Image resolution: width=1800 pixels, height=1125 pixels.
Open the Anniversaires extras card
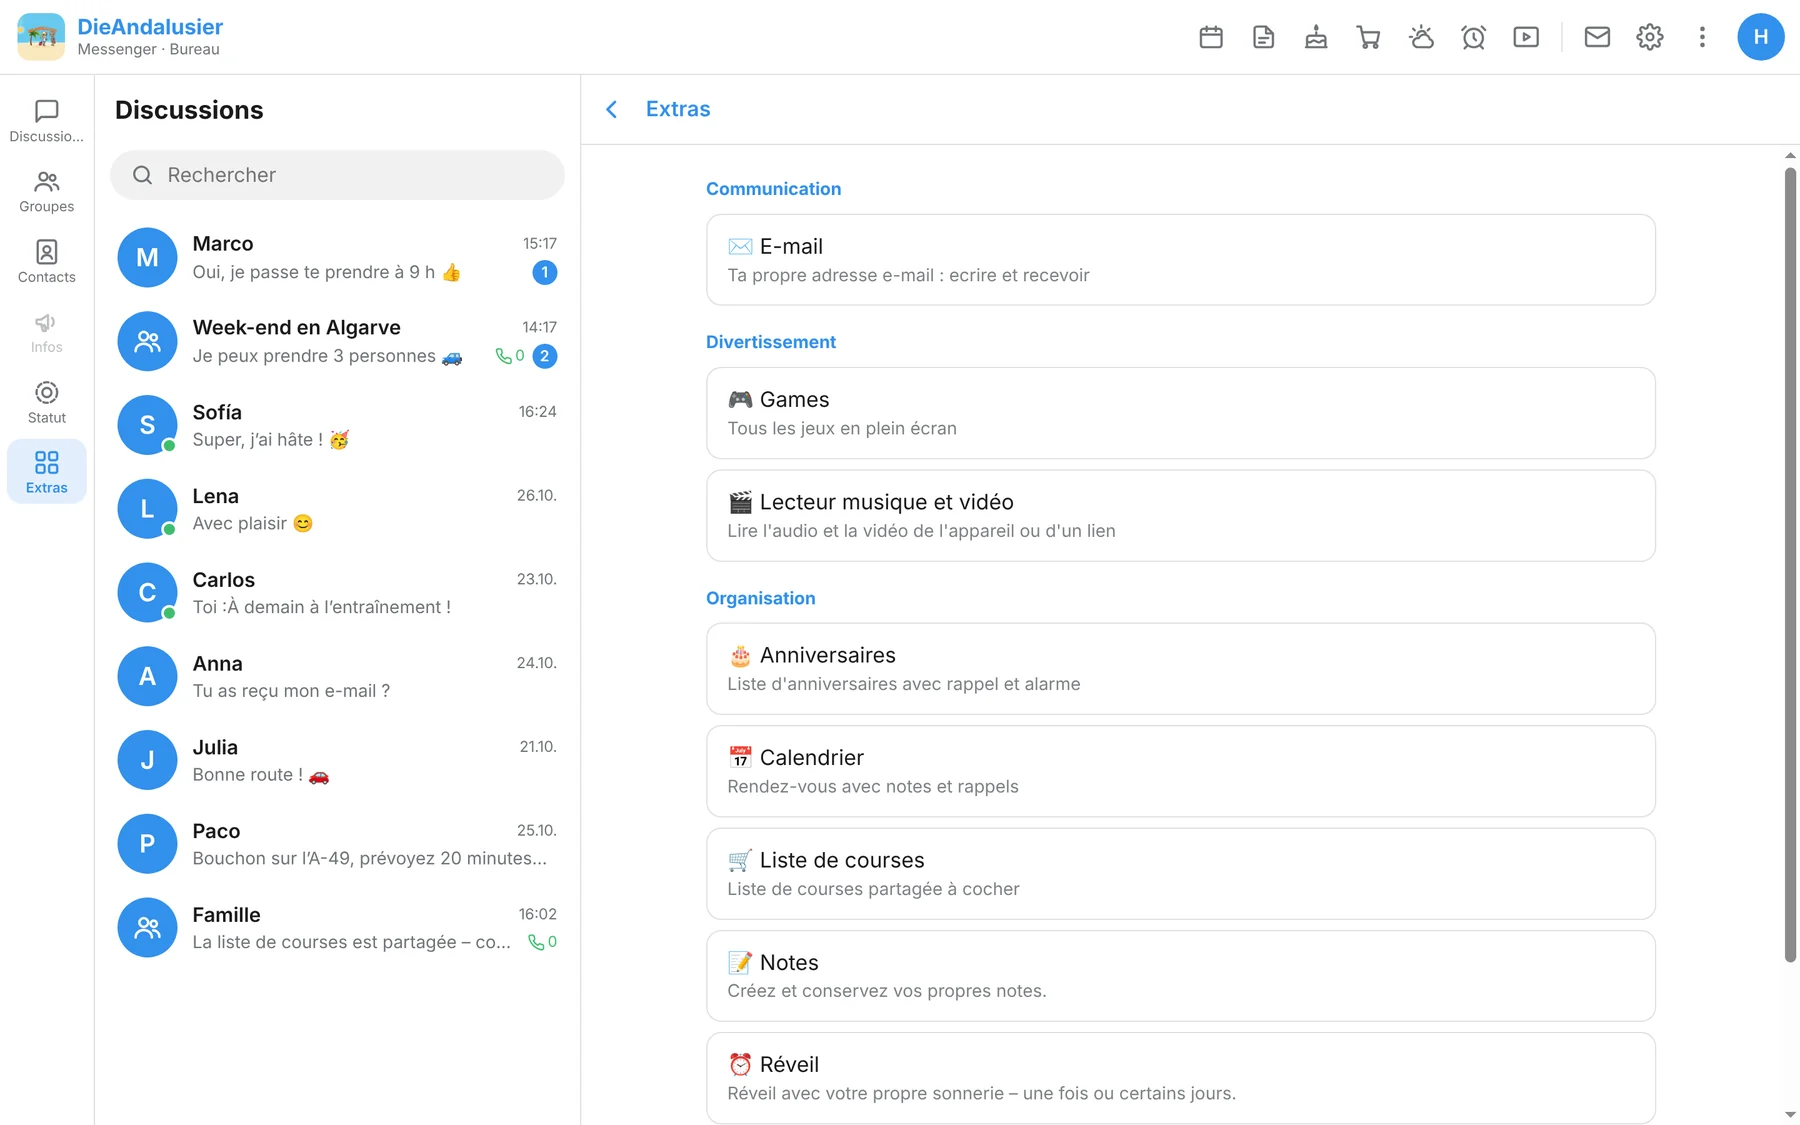click(1180, 669)
